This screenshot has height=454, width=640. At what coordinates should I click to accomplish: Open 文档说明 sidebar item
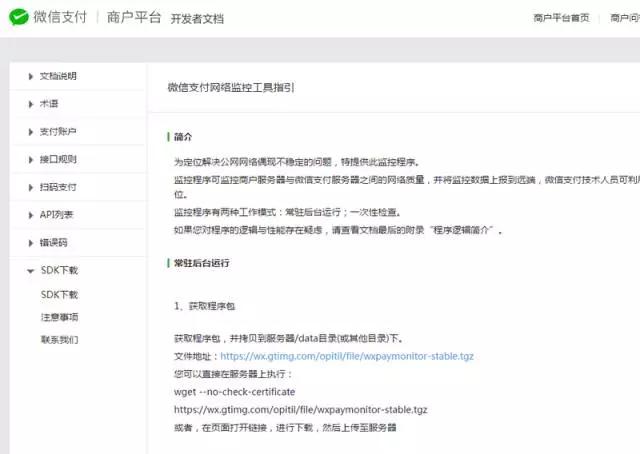pos(58,76)
